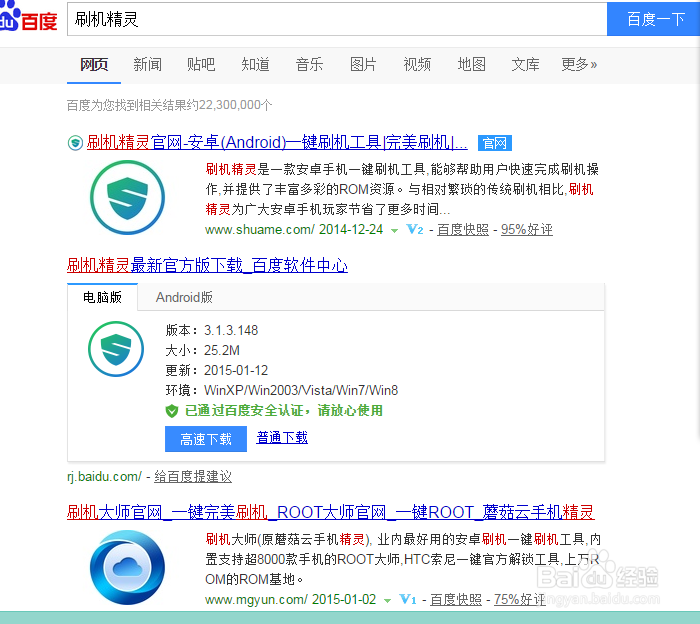The width and height of the screenshot is (700, 624).
Task: Open the 地图 tab
Action: (471, 65)
